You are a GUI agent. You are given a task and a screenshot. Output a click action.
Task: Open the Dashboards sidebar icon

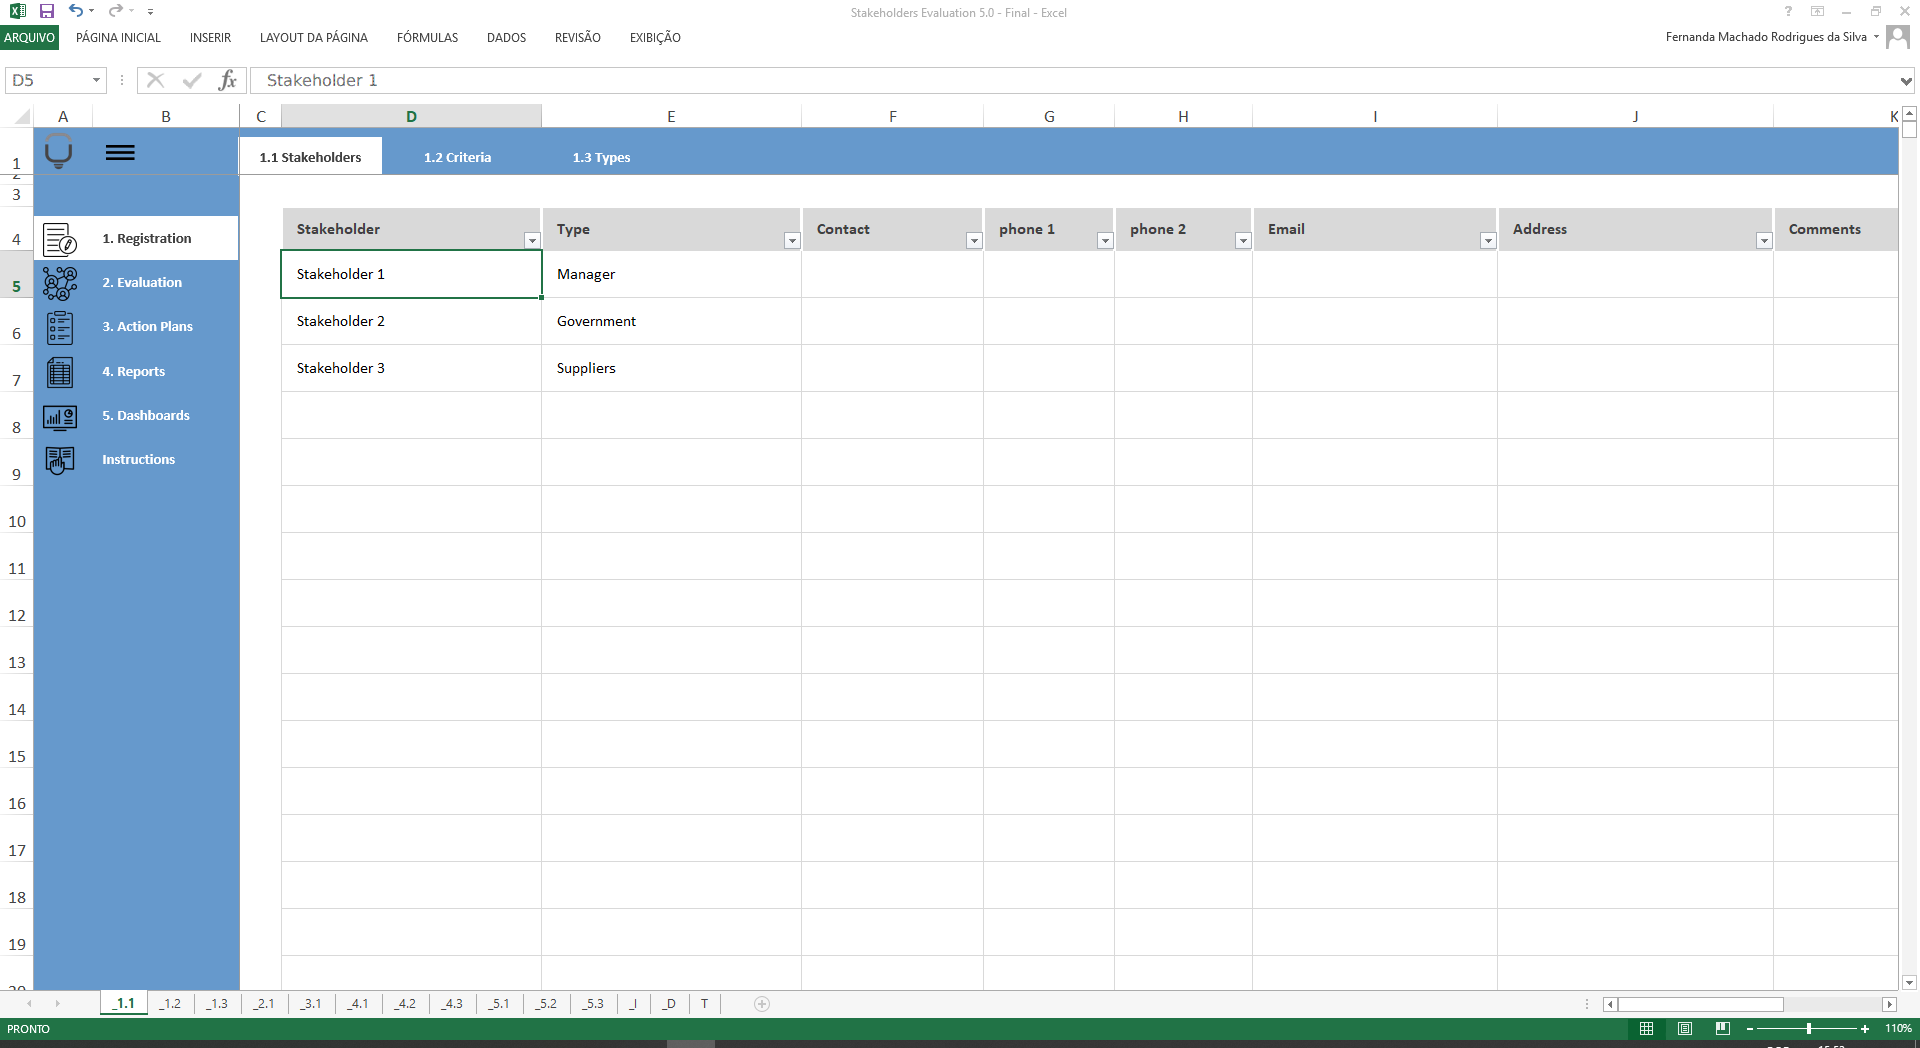coord(59,416)
